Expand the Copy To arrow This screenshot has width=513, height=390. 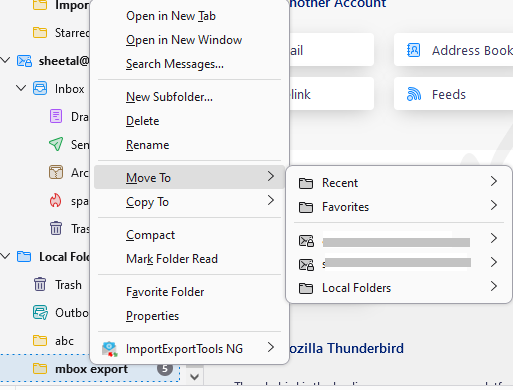pyautogui.click(x=271, y=200)
